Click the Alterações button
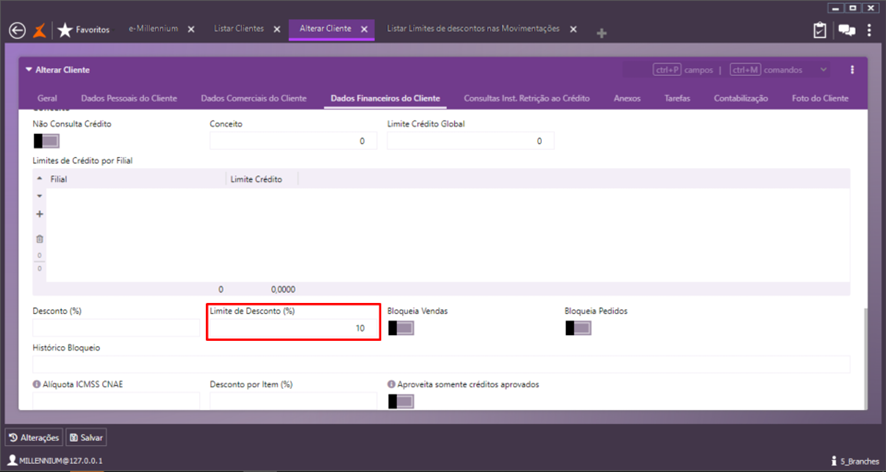 pos(34,438)
